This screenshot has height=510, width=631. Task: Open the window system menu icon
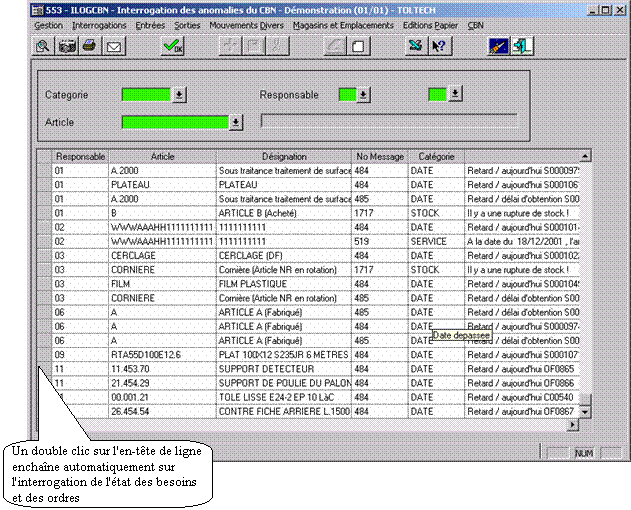(37, 10)
